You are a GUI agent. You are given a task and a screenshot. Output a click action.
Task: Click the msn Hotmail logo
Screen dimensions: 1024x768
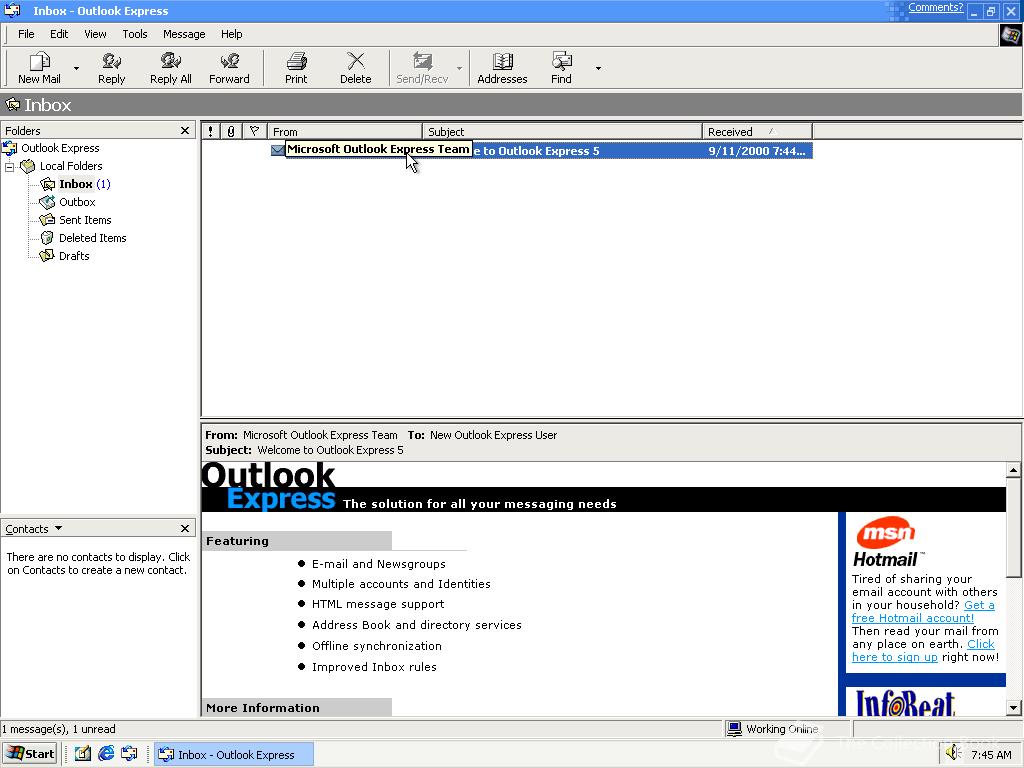point(887,542)
